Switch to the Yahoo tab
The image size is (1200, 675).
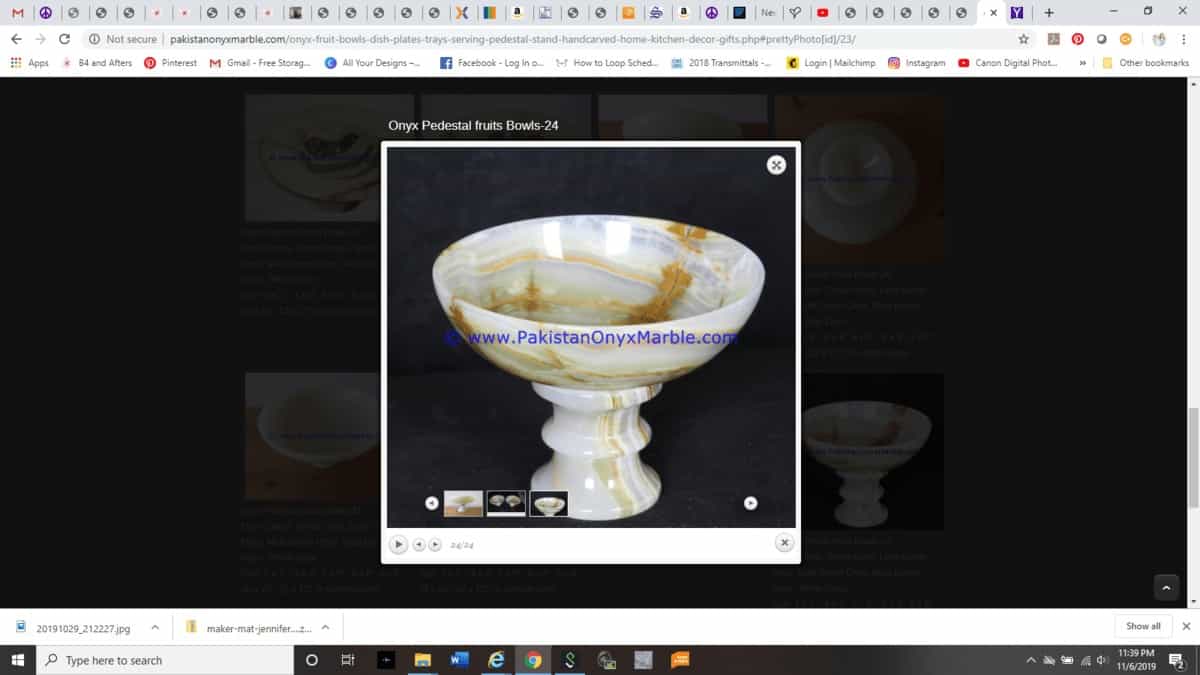1016,13
